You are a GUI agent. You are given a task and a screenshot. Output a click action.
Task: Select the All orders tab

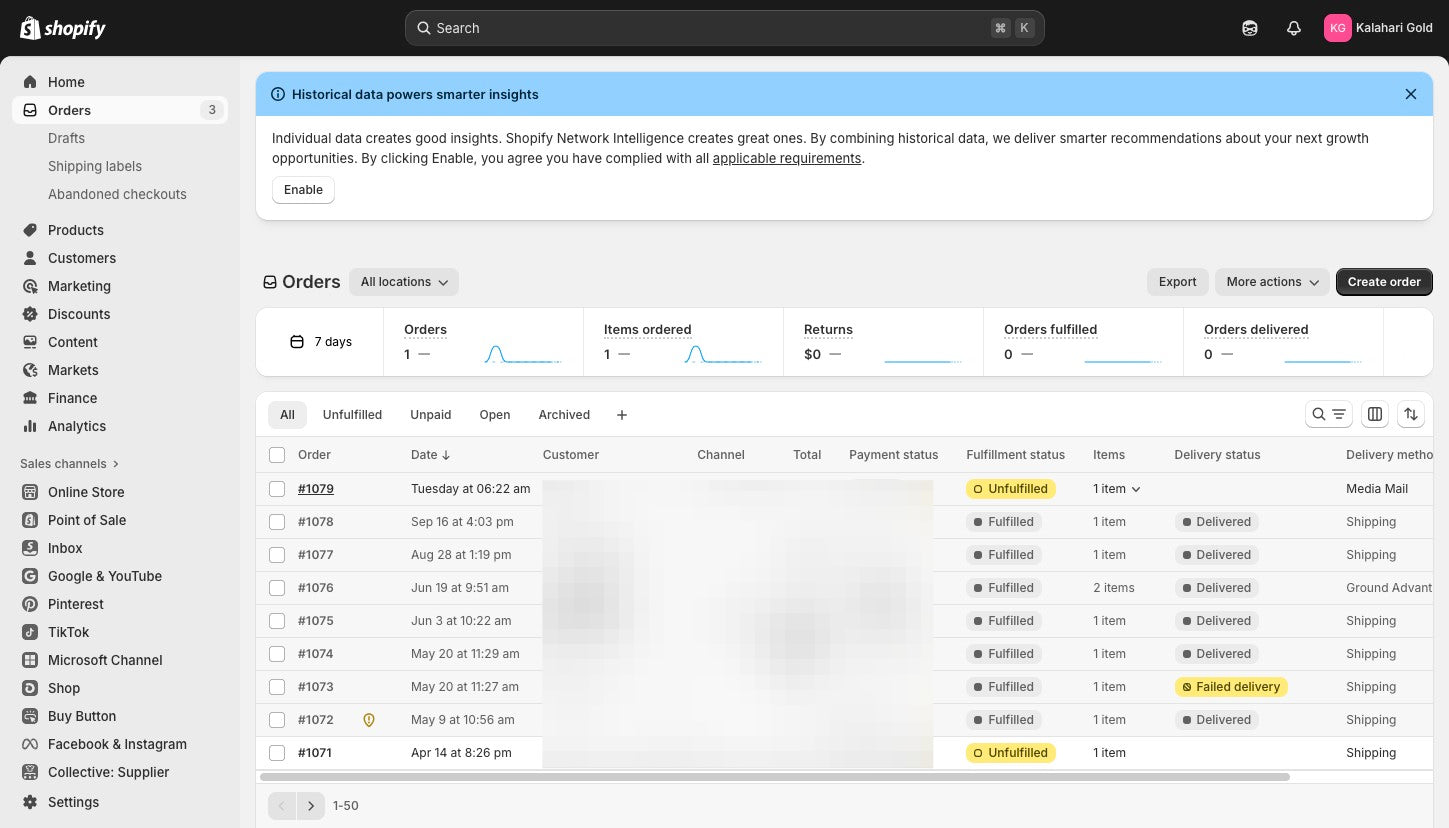click(287, 415)
